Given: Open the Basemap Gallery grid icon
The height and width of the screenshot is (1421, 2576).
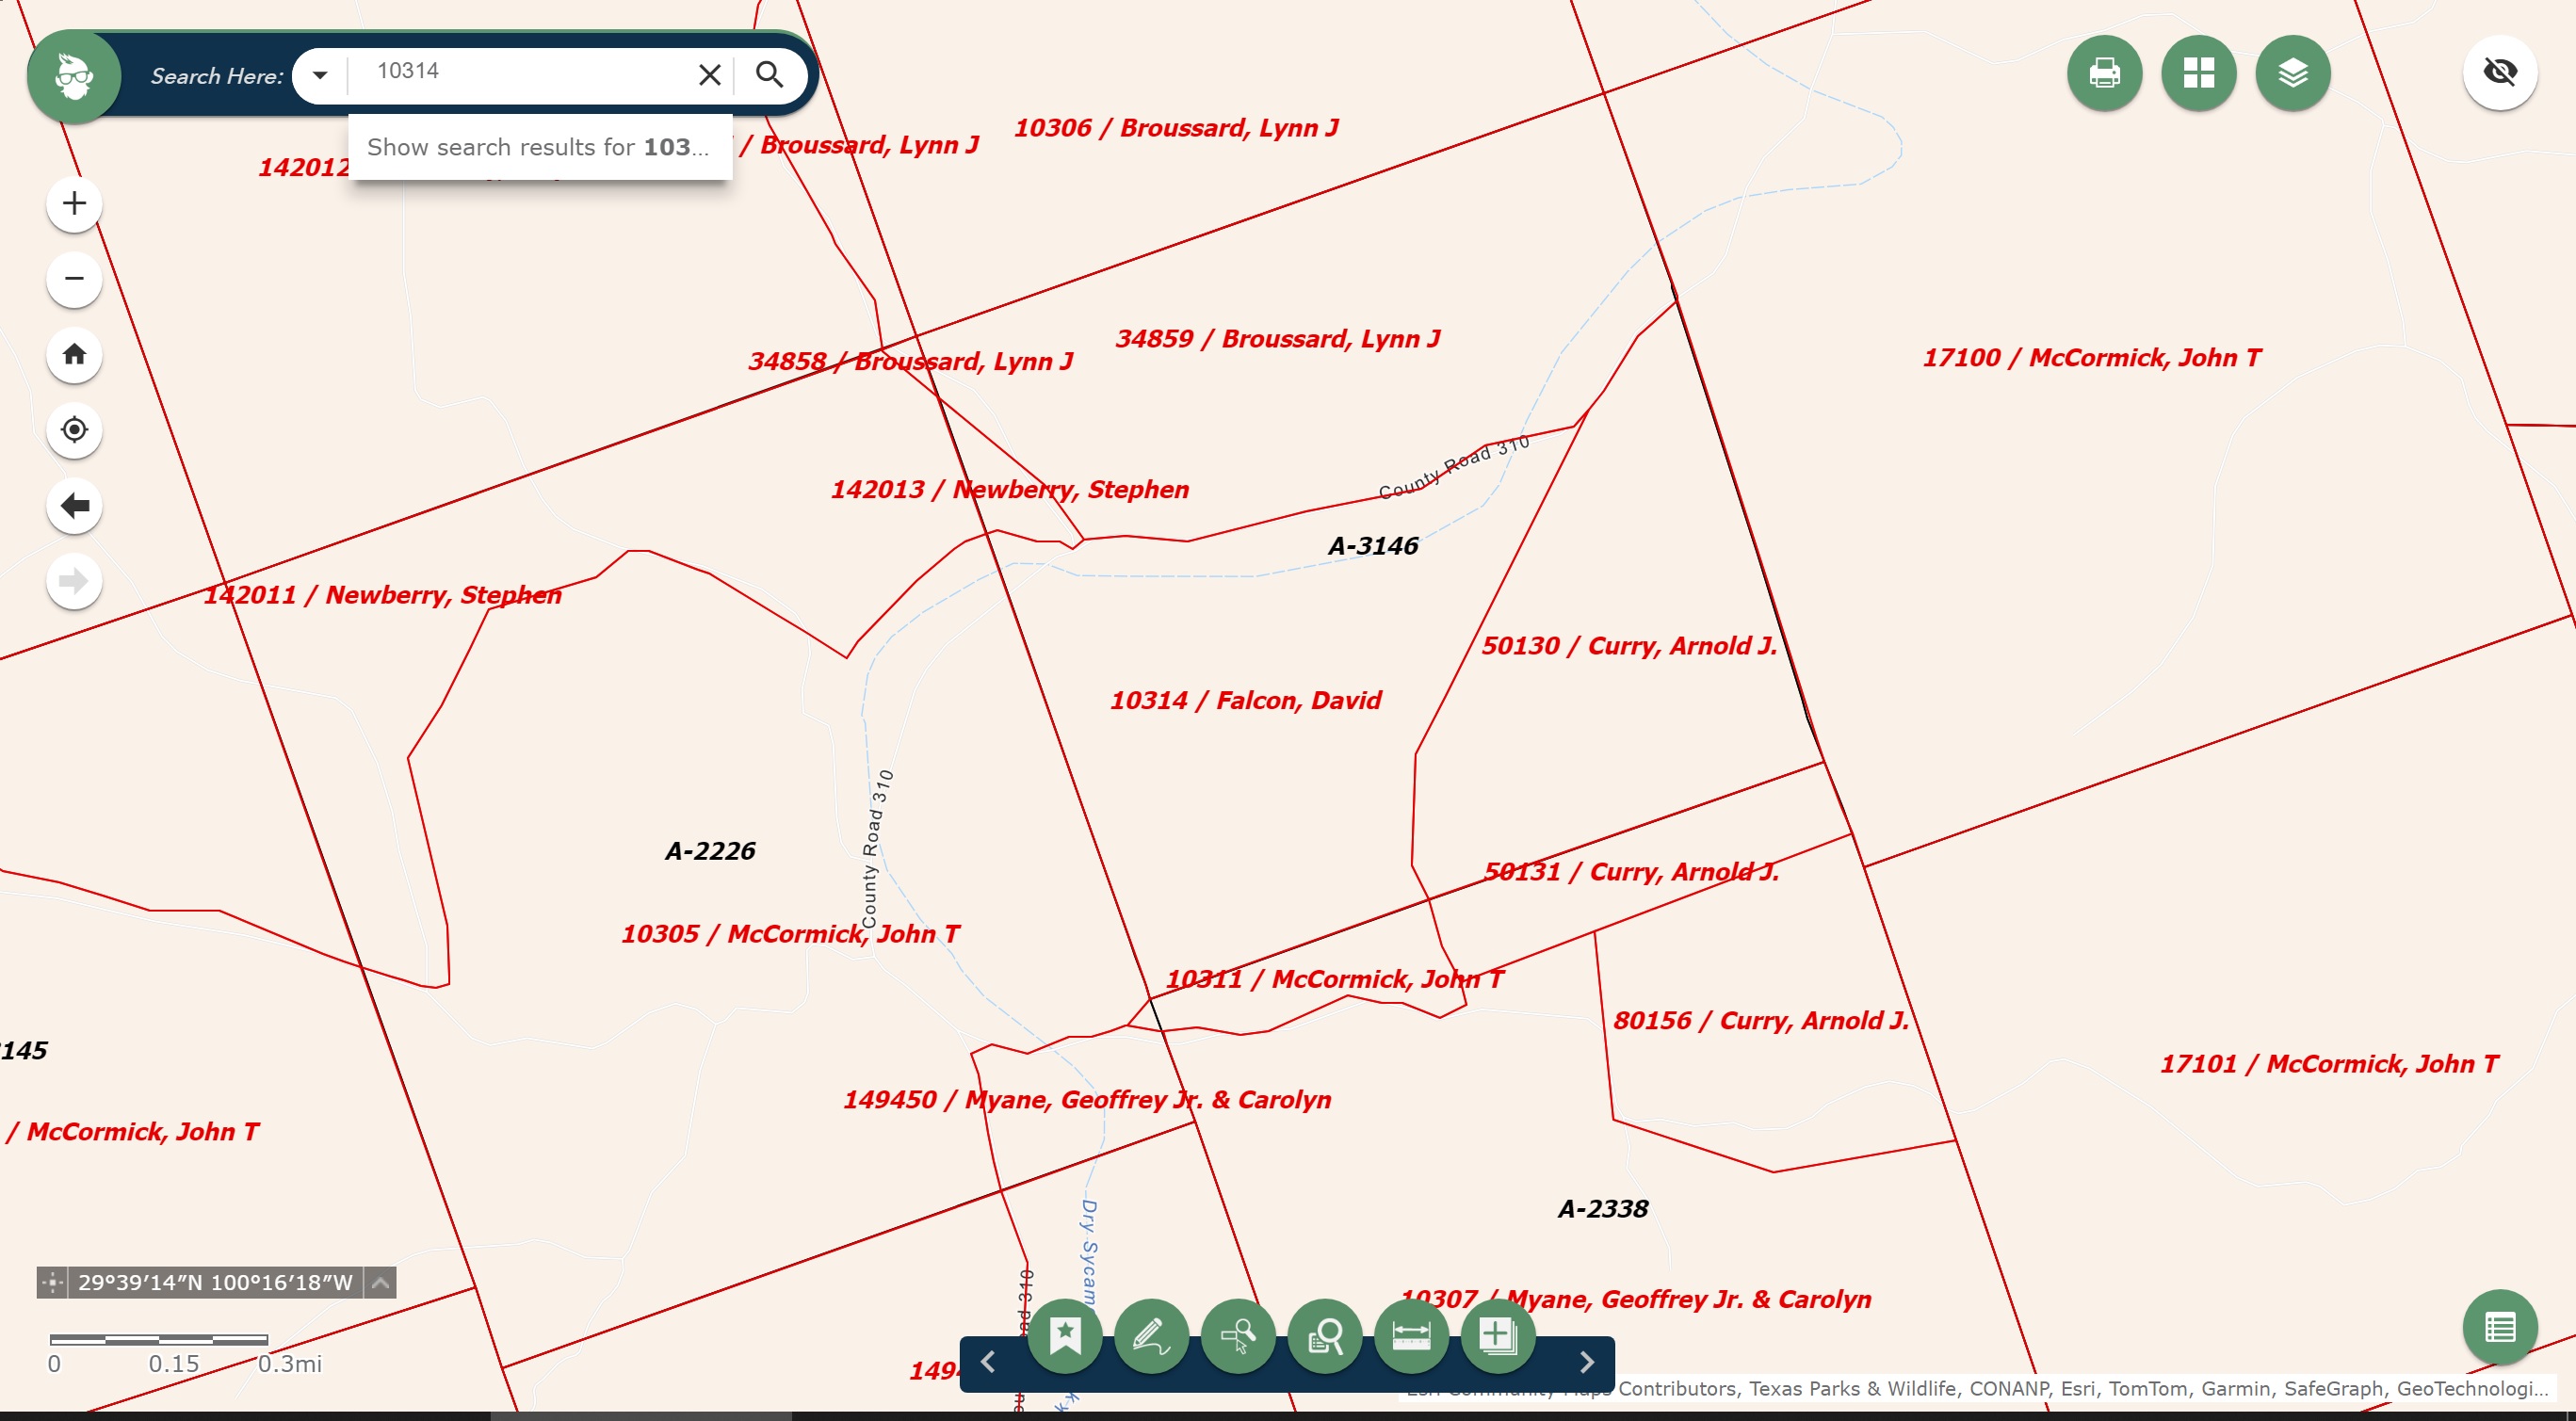Looking at the screenshot, I should tap(2198, 73).
